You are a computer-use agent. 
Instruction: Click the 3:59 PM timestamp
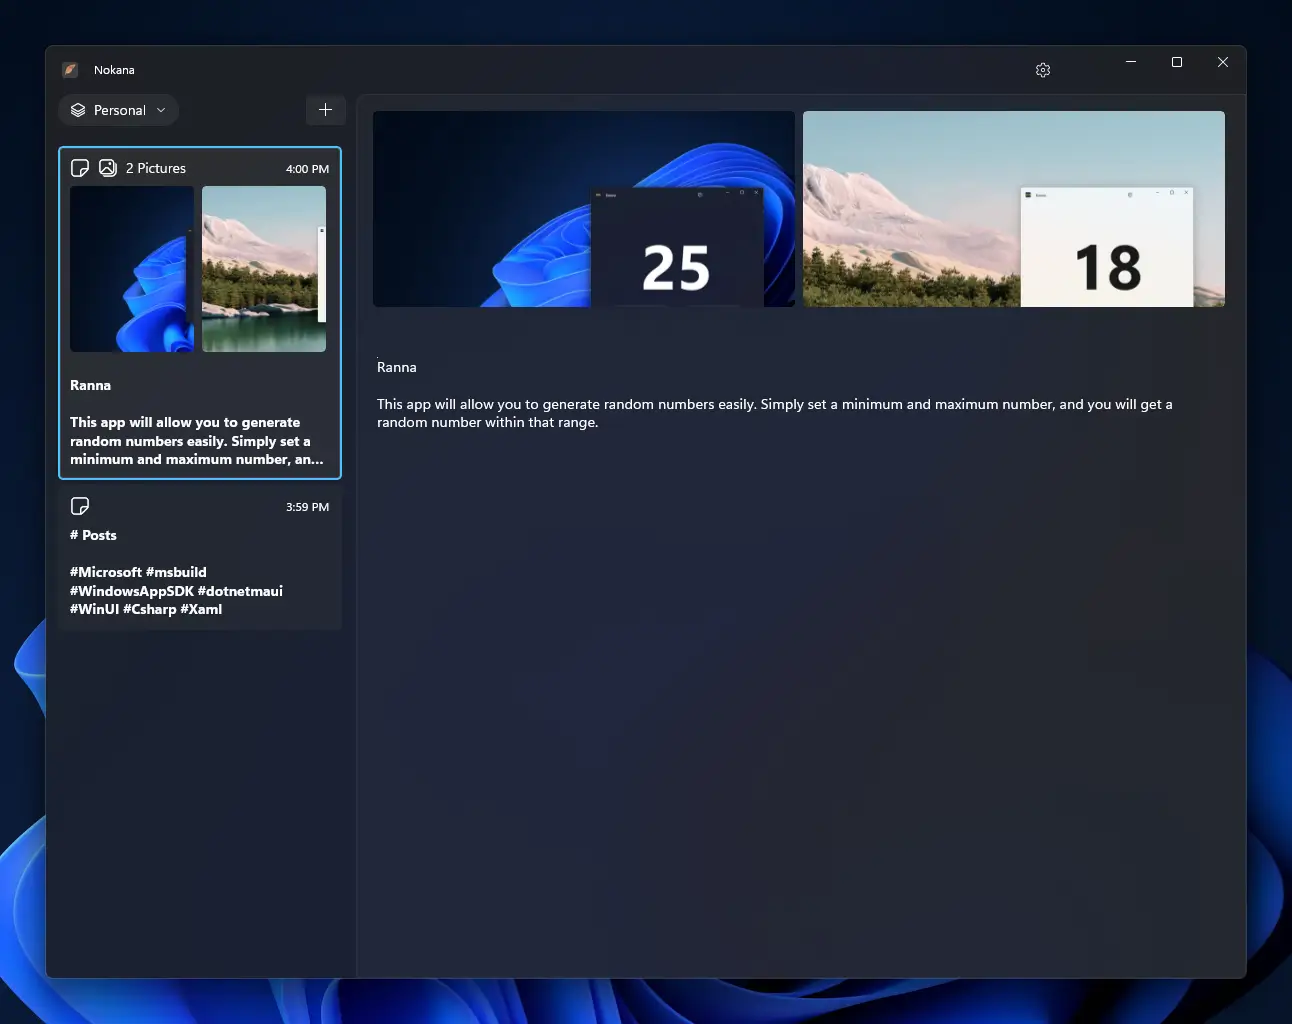tap(307, 507)
